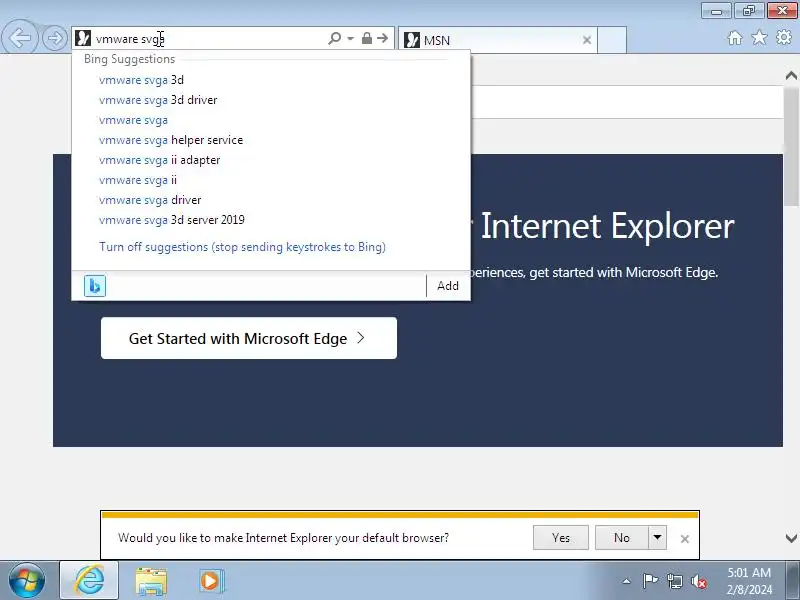The height and width of the screenshot is (600, 800).
Task: Click the address bar search magnifier icon
Action: (335, 38)
